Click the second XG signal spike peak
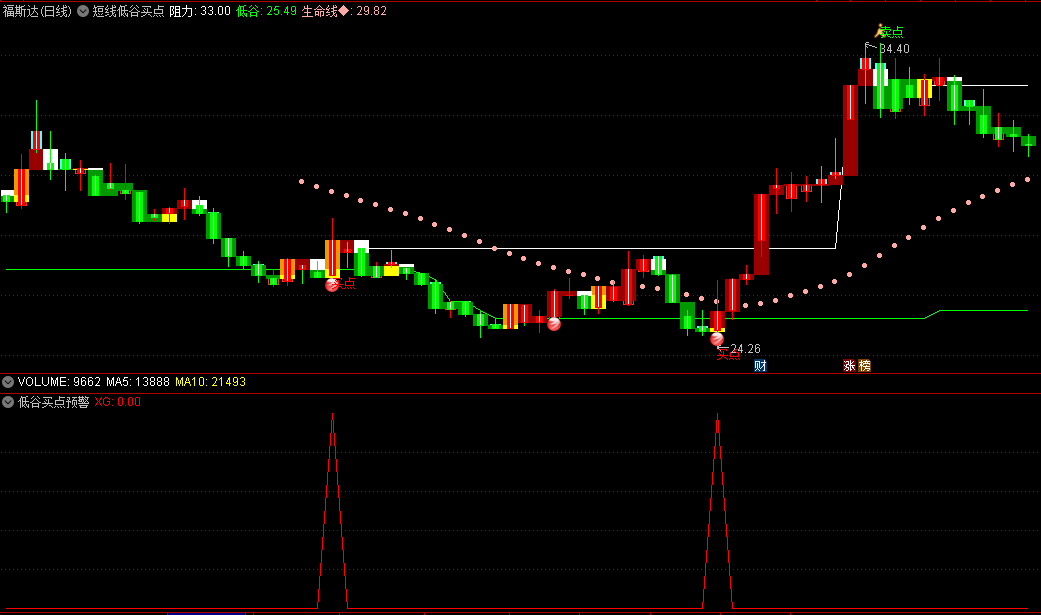 click(718, 415)
